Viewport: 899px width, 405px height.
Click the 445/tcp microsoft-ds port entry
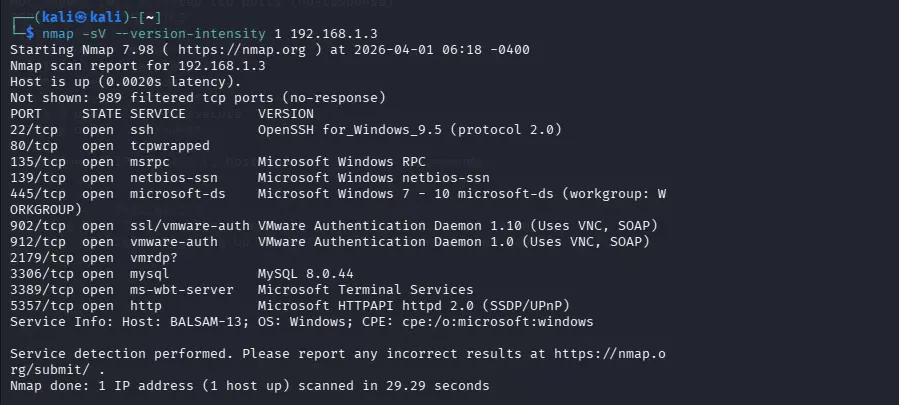tap(34, 194)
